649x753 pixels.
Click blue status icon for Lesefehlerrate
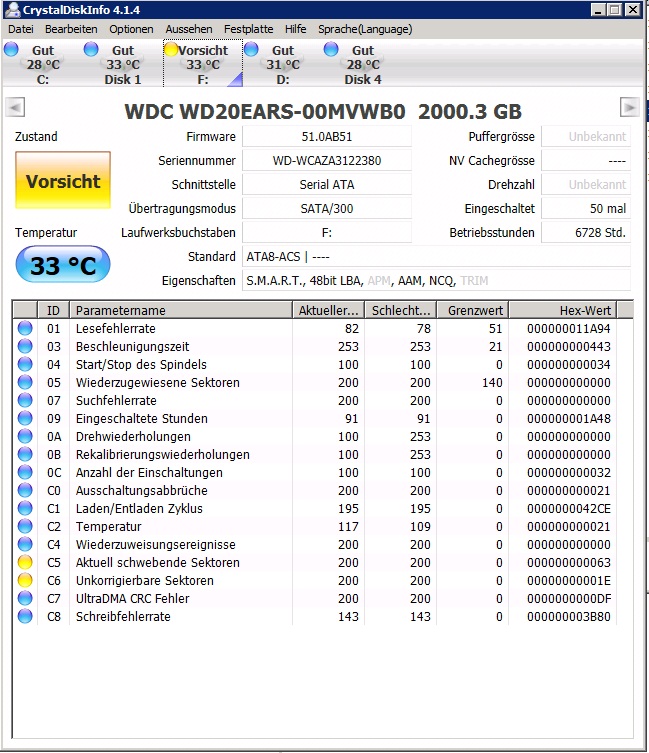(x=25, y=328)
